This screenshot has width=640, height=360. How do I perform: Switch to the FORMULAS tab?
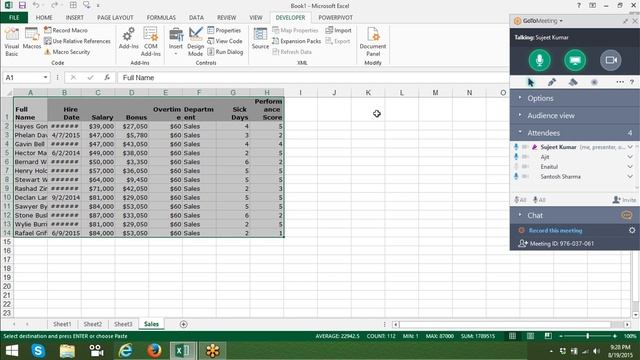[x=161, y=18]
